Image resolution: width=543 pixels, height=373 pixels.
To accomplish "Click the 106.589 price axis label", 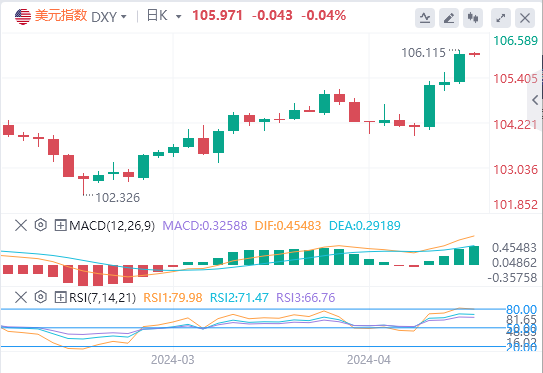I will [x=515, y=41].
